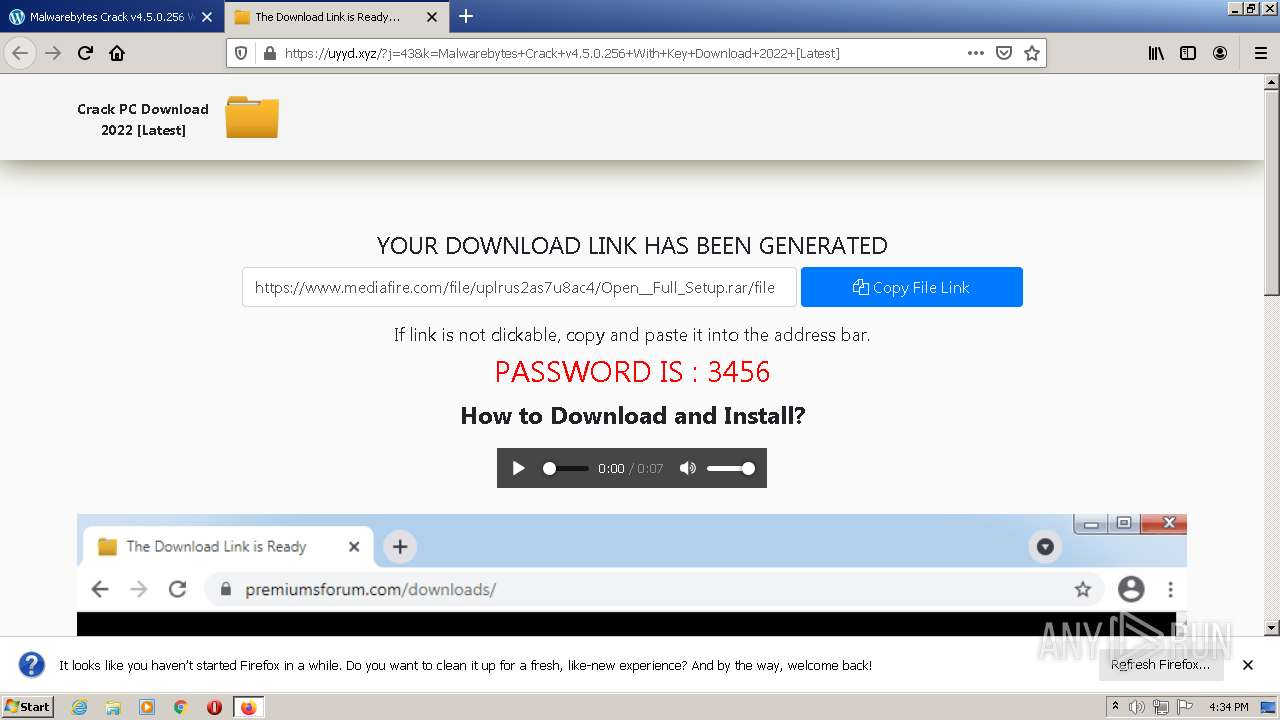
Task: Click How to Download and Install heading
Action: pos(632,416)
